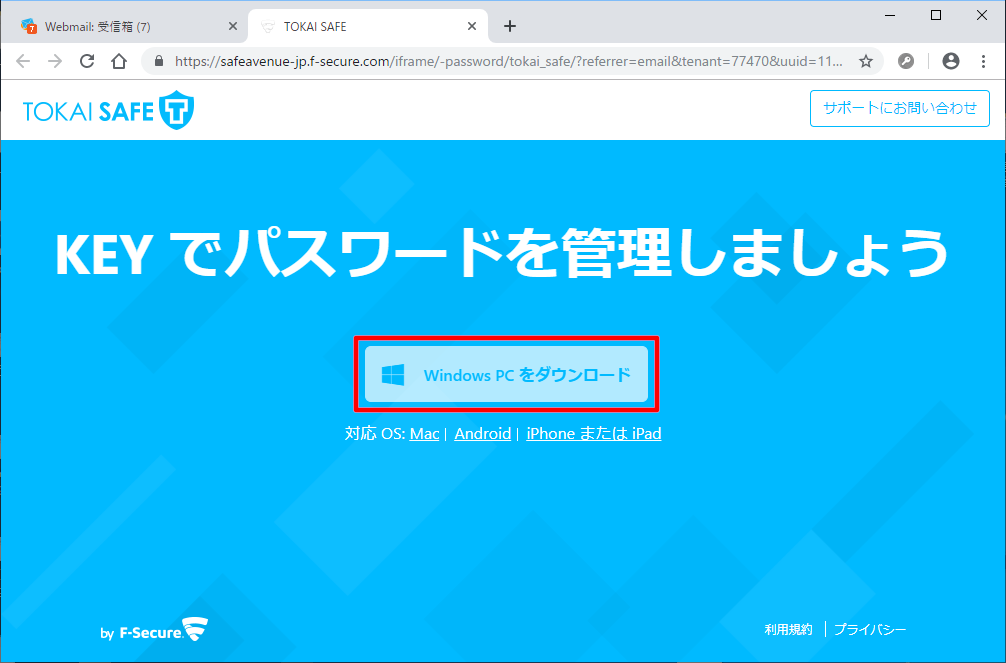Image resolution: width=1006 pixels, height=663 pixels.
Task: Switch to the Webmail 受信箱 tab
Action: (124, 26)
